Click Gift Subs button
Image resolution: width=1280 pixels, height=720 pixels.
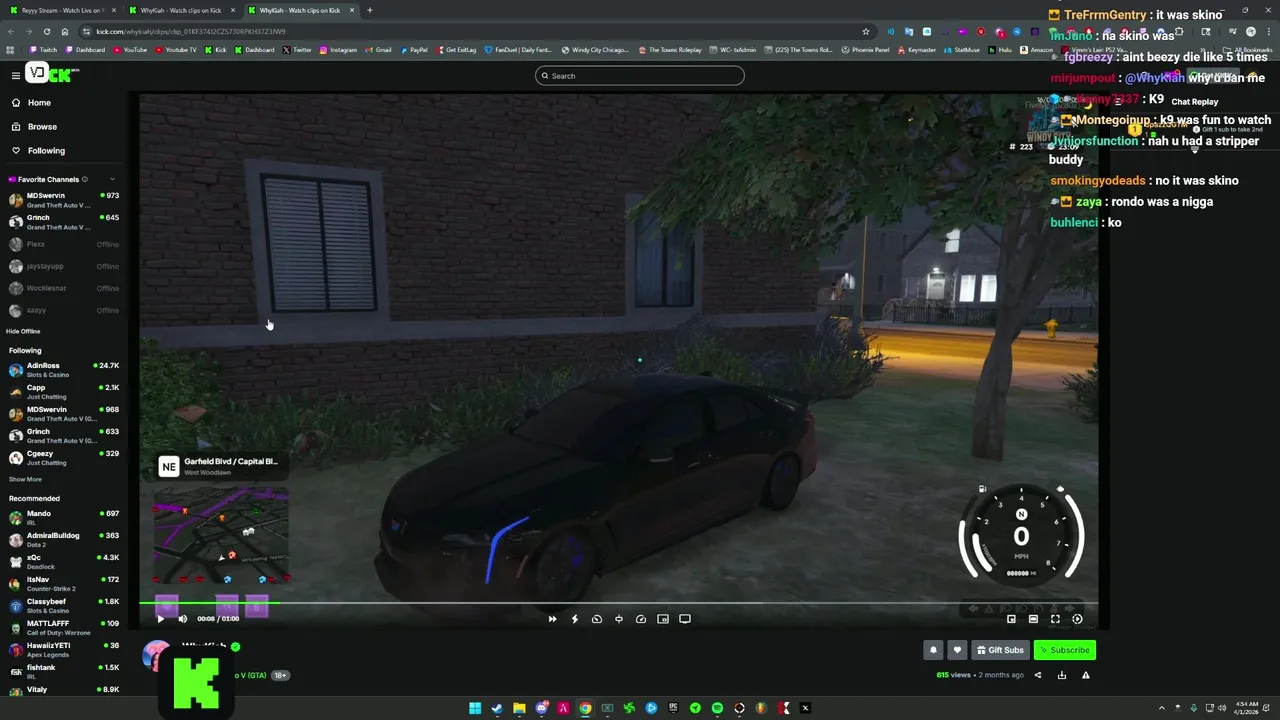[x=1000, y=650]
